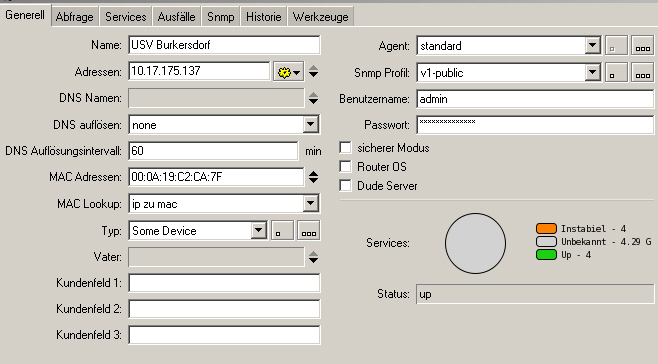Click the 'Up - 4' legend text
Viewport: 658px width, 364px height.
click(x=576, y=255)
